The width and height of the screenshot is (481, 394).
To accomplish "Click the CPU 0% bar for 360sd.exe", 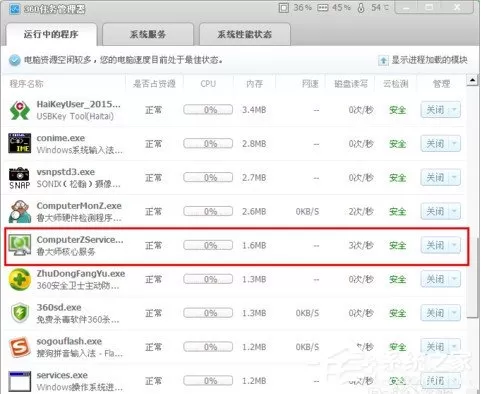I will pos(208,313).
